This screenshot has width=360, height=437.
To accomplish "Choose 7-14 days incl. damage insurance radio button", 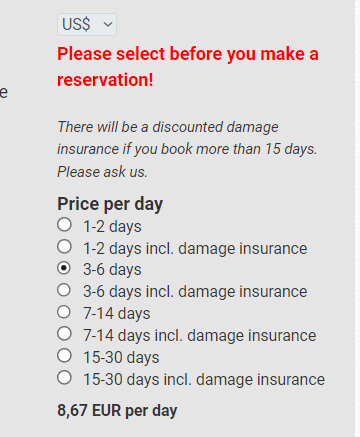I will [64, 334].
